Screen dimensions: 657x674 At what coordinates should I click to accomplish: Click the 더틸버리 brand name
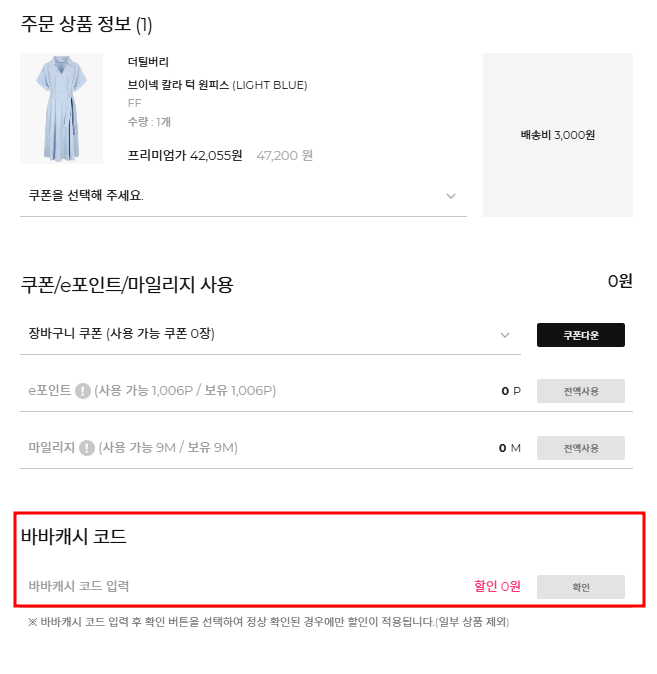[148, 62]
